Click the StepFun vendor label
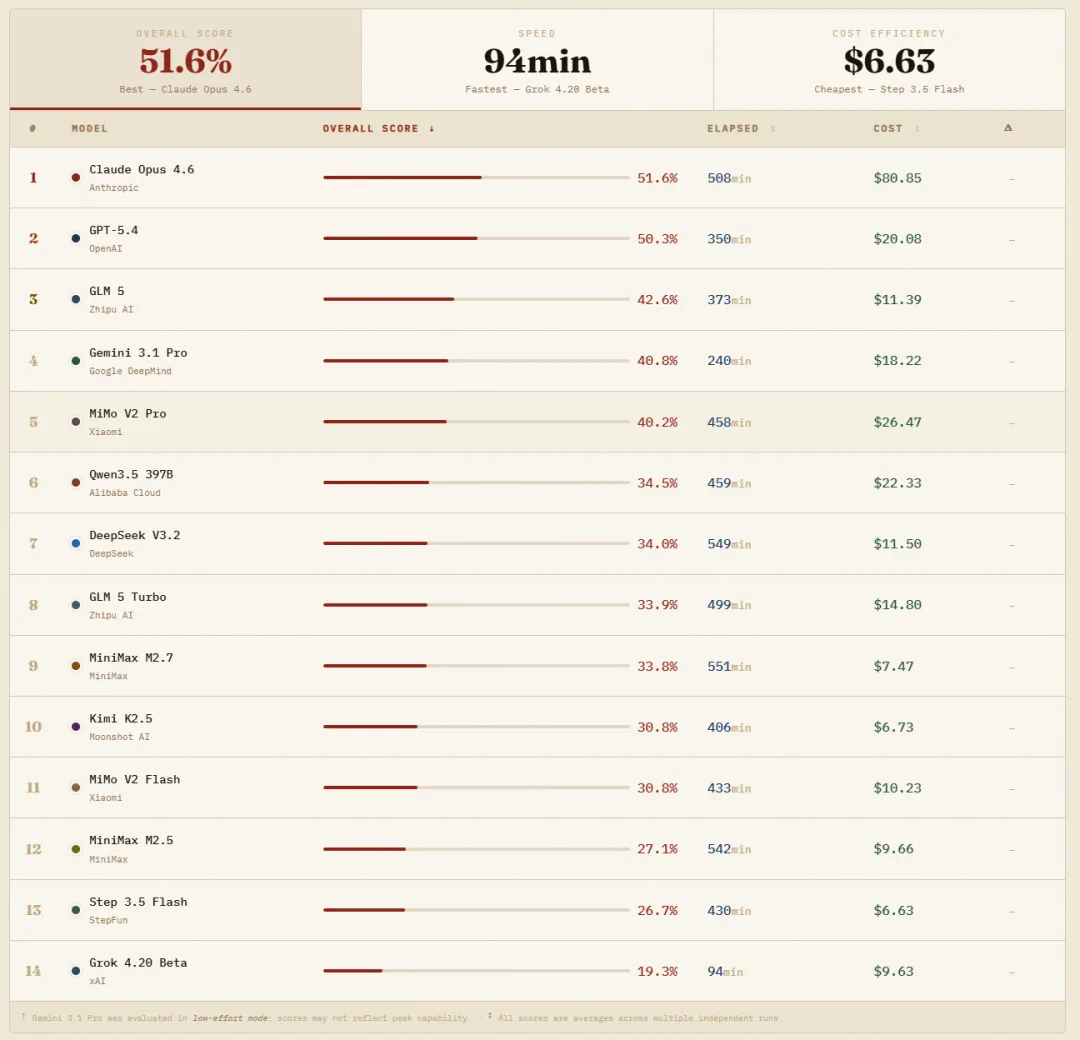This screenshot has height=1040, width=1080. [108, 920]
